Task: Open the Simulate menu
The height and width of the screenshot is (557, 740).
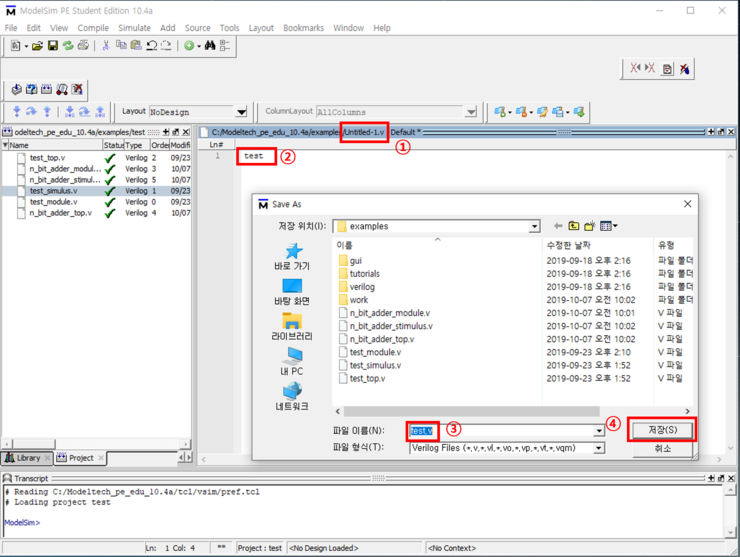Action: click(x=134, y=28)
